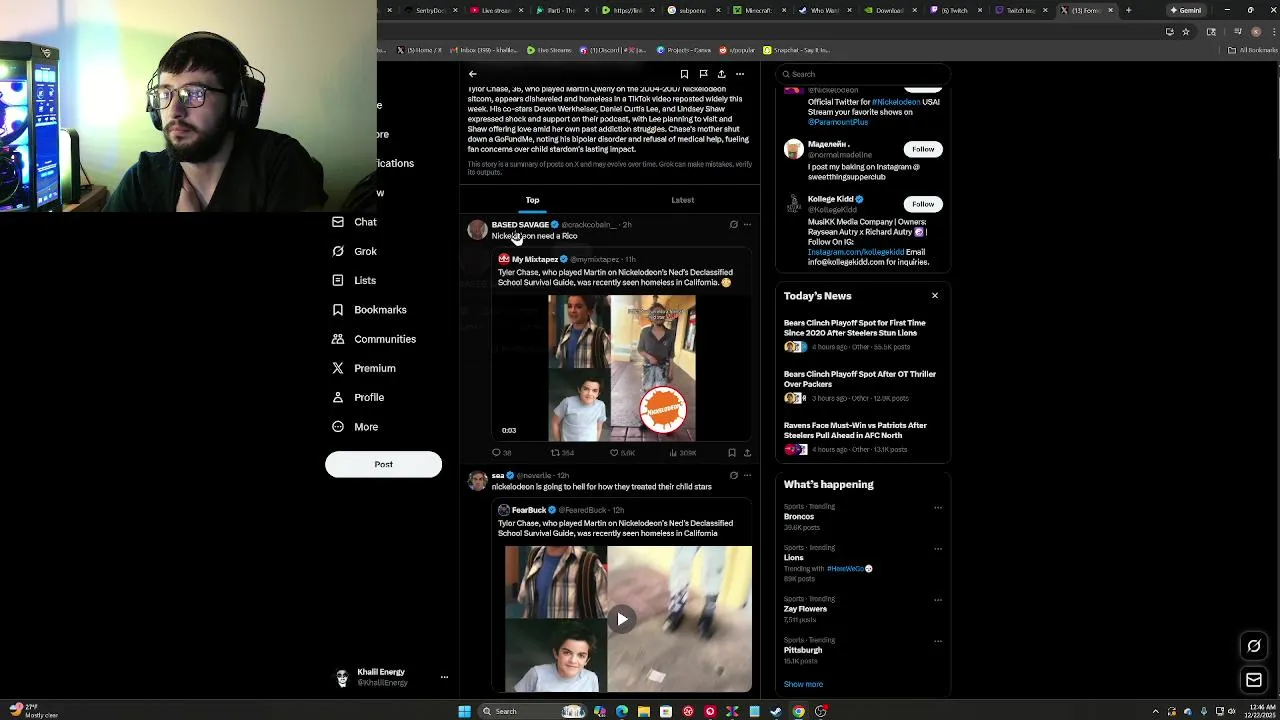This screenshot has width=1280, height=720.
Task: Click the Grok icon on sea's post
Action: tap(733, 476)
